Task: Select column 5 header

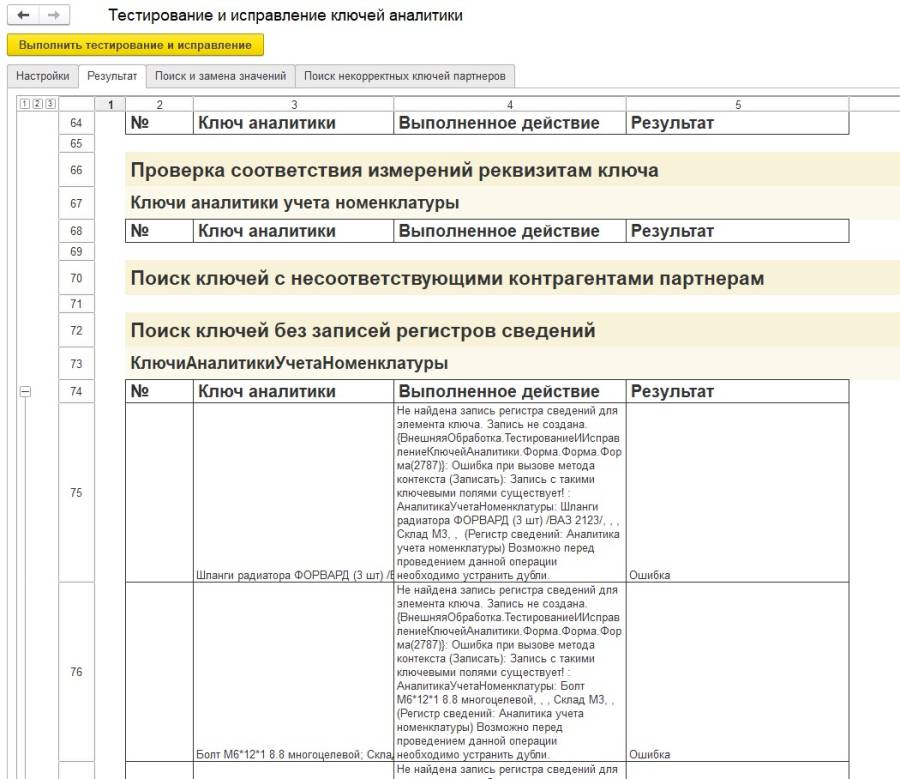Action: pos(737,104)
